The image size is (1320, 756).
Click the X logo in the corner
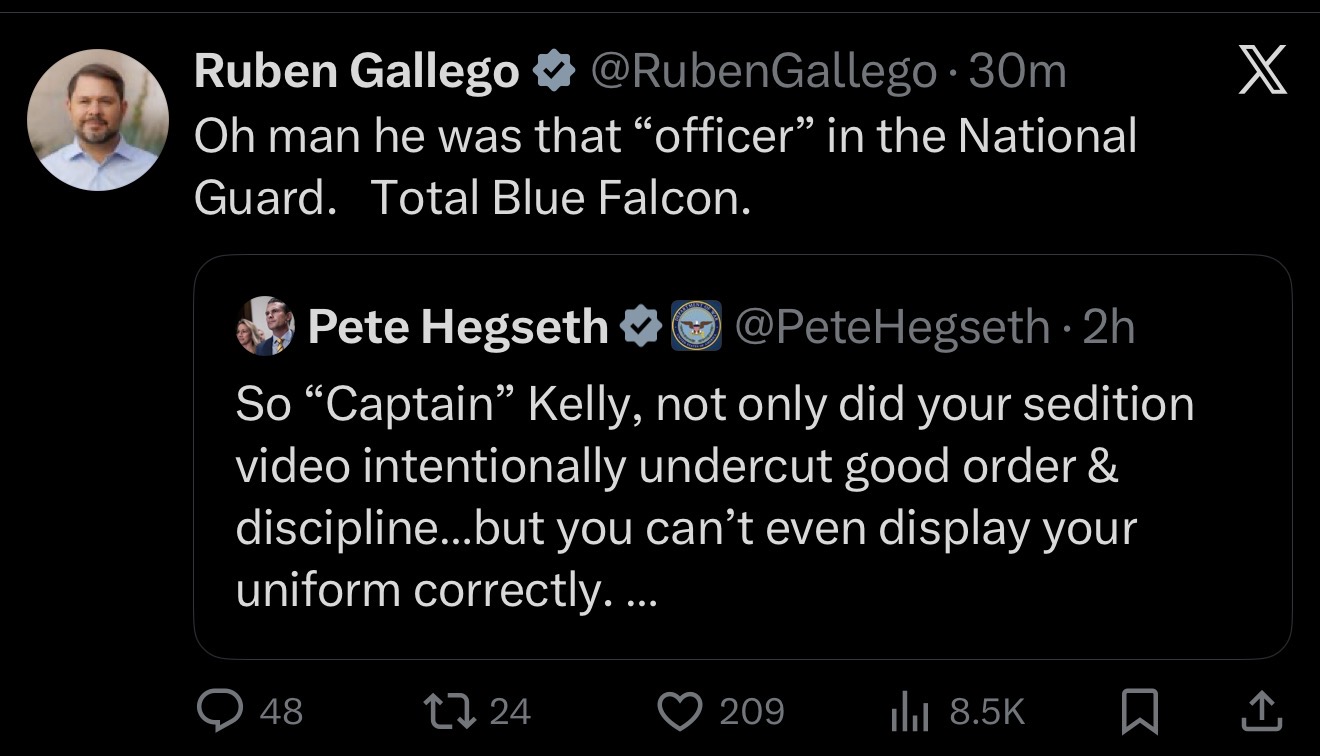coord(1262,72)
